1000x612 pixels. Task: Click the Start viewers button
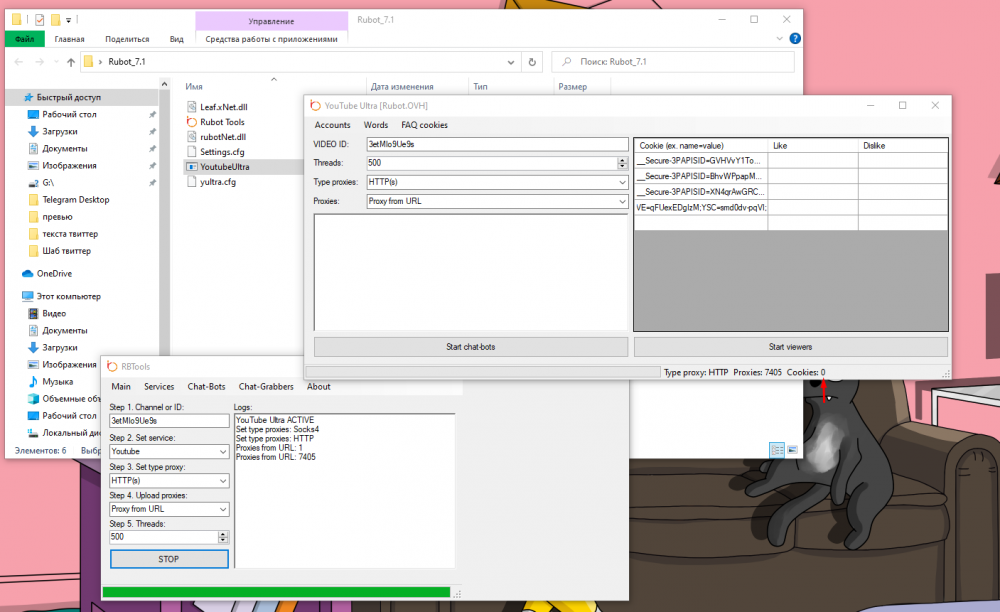point(790,347)
